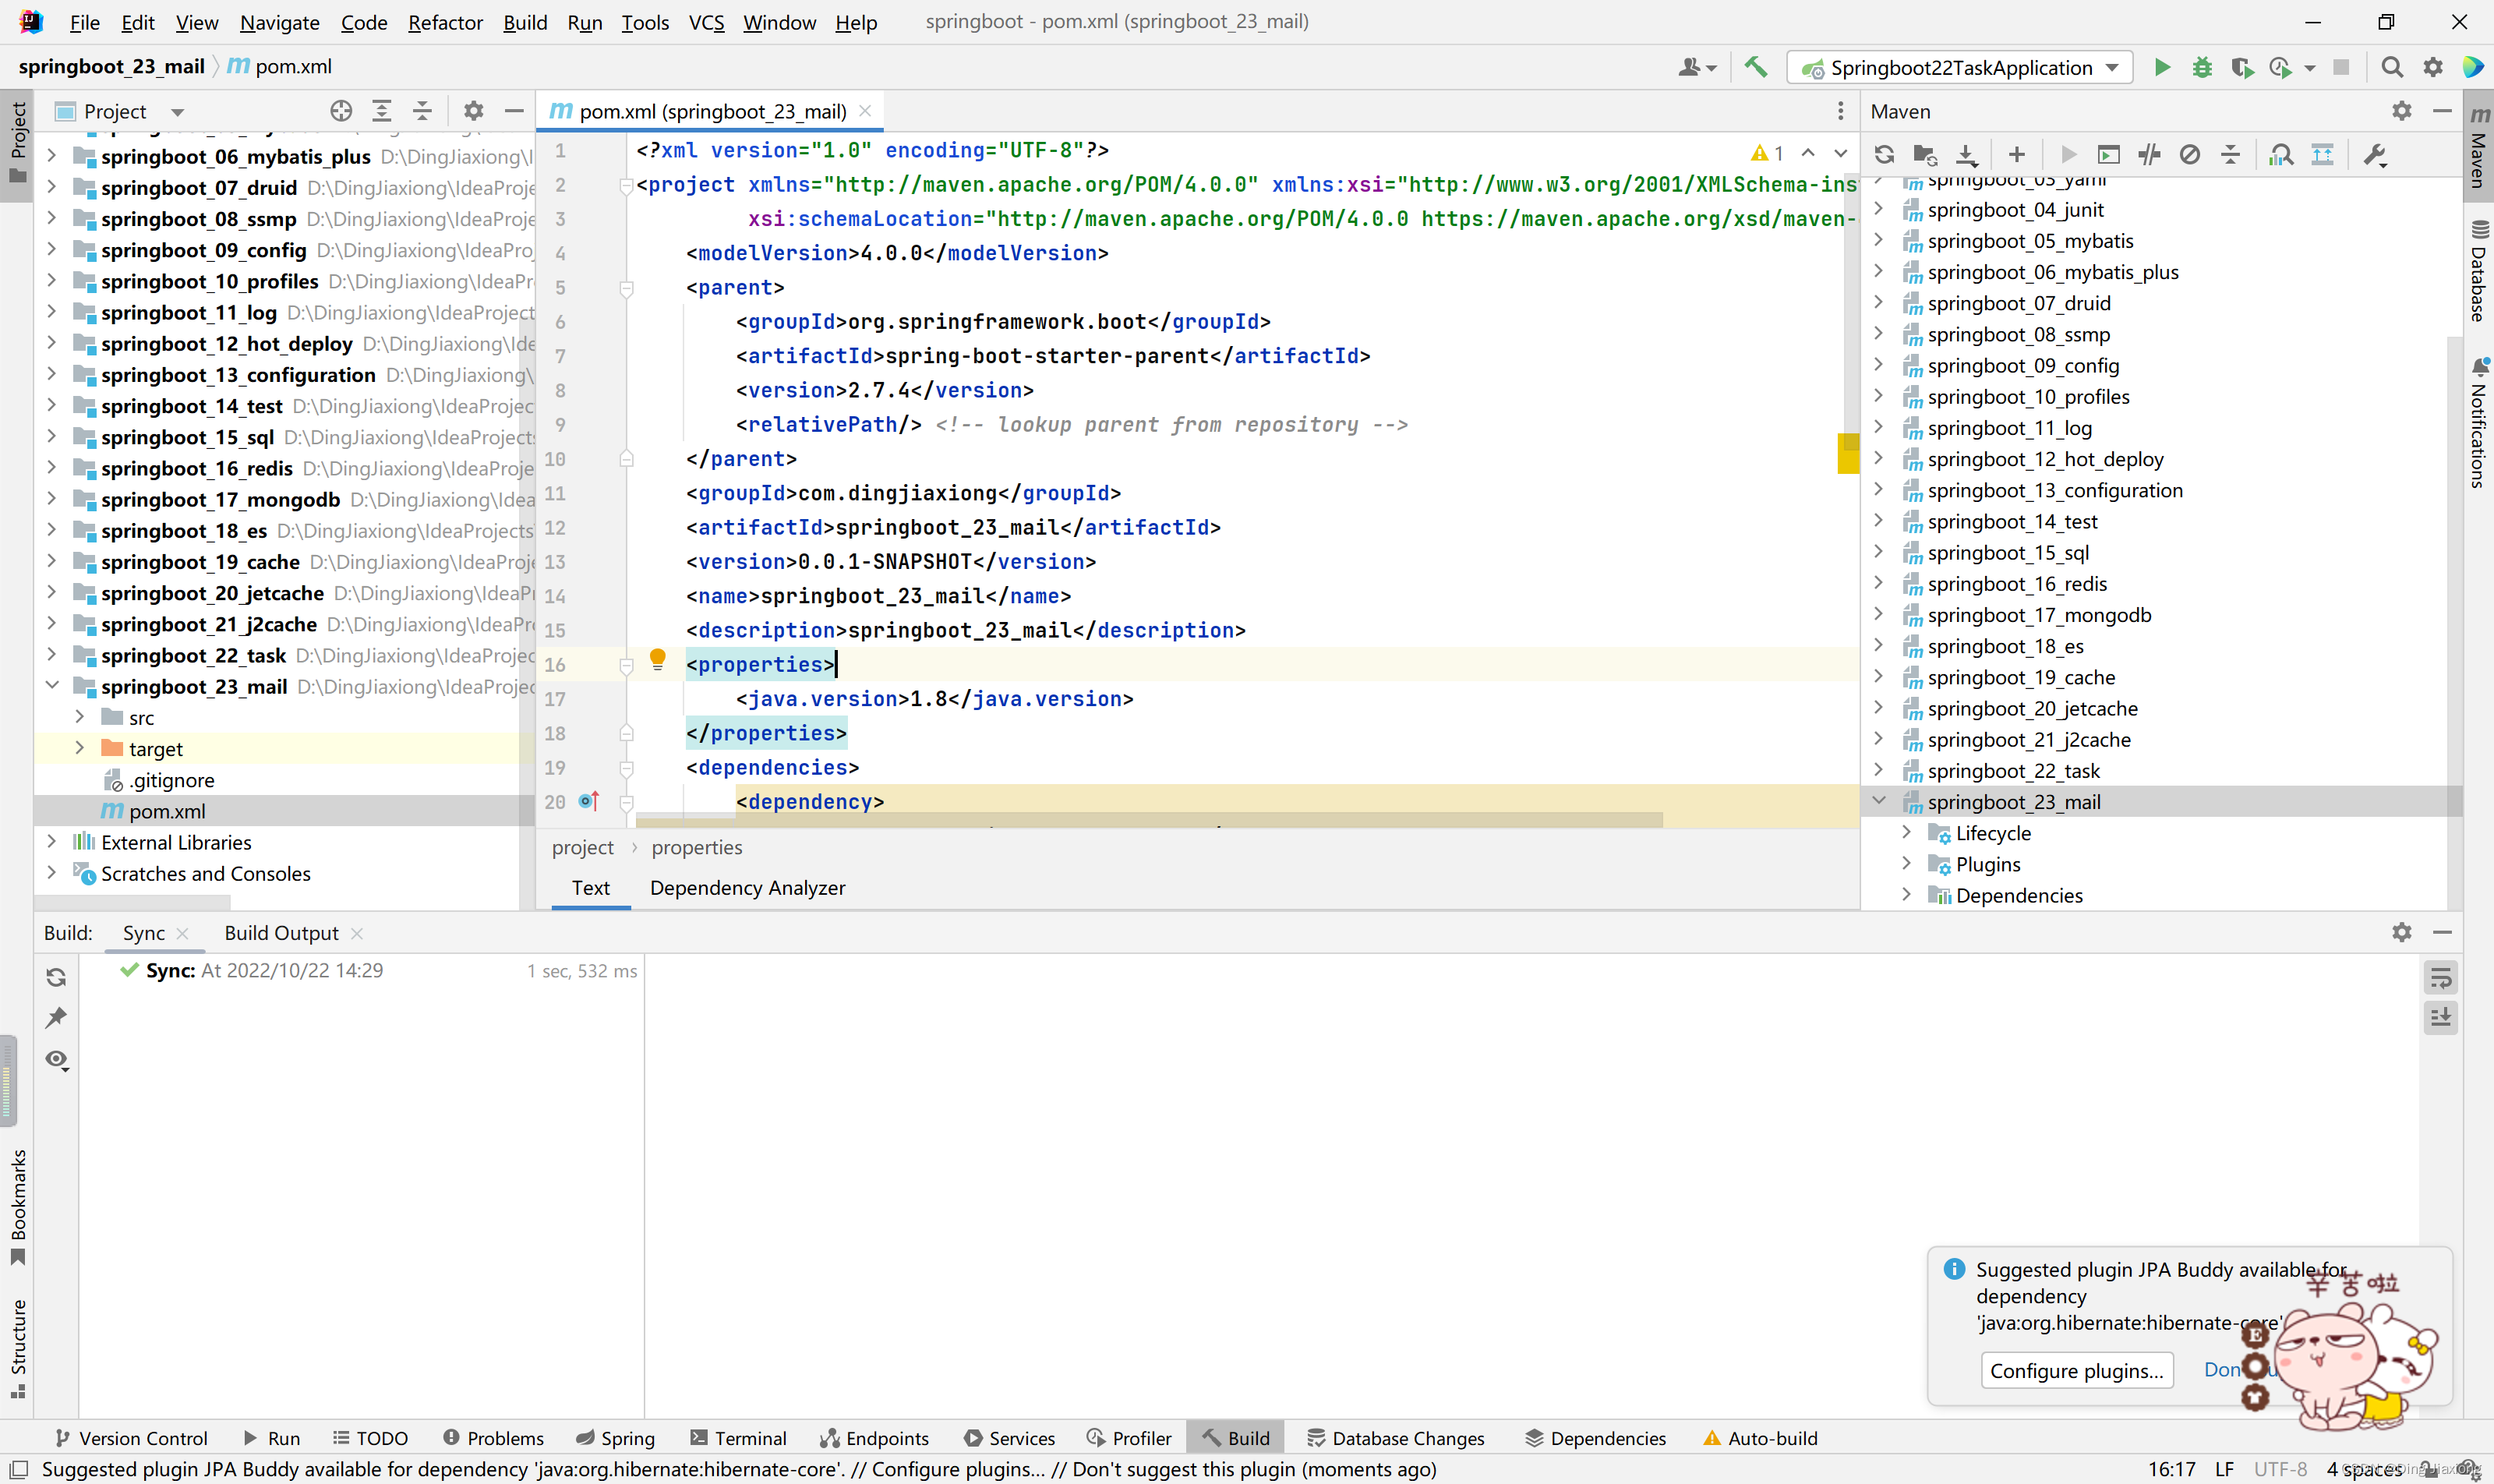The image size is (2494, 1484).
Task: Expand the target folder in Project tree
Action: click(x=80, y=748)
